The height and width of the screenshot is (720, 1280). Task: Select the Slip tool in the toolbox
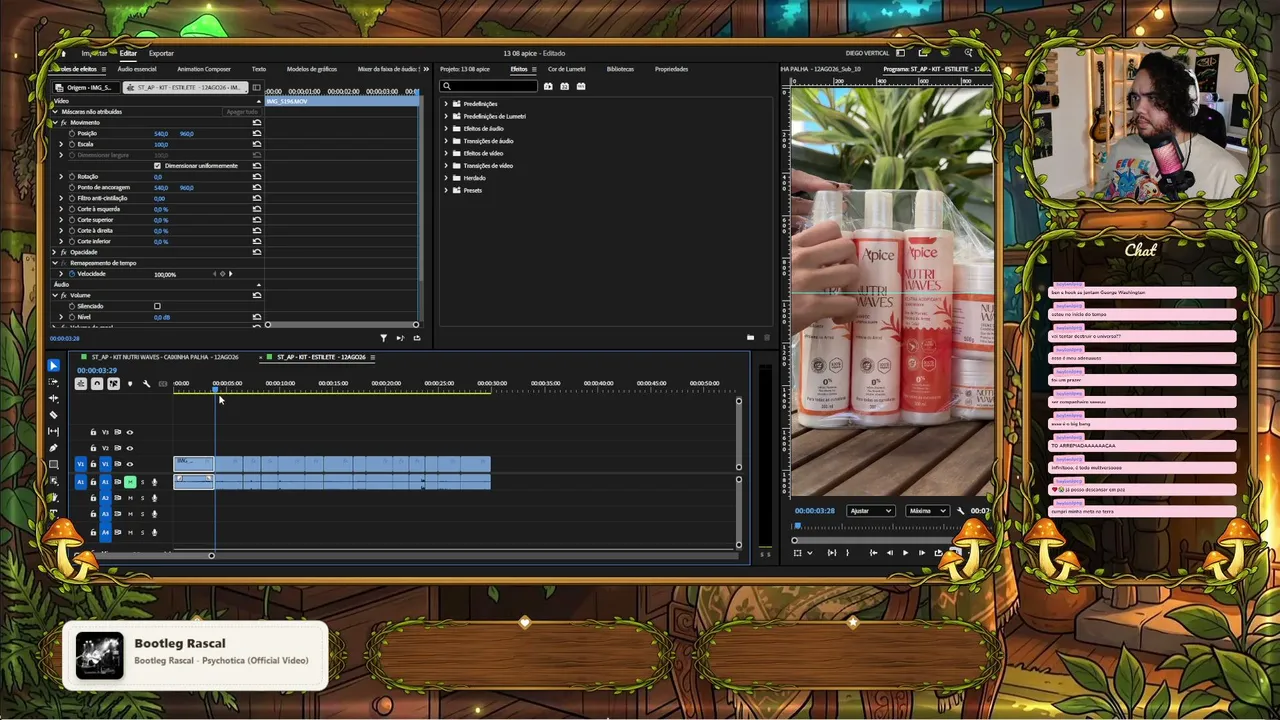(54, 431)
